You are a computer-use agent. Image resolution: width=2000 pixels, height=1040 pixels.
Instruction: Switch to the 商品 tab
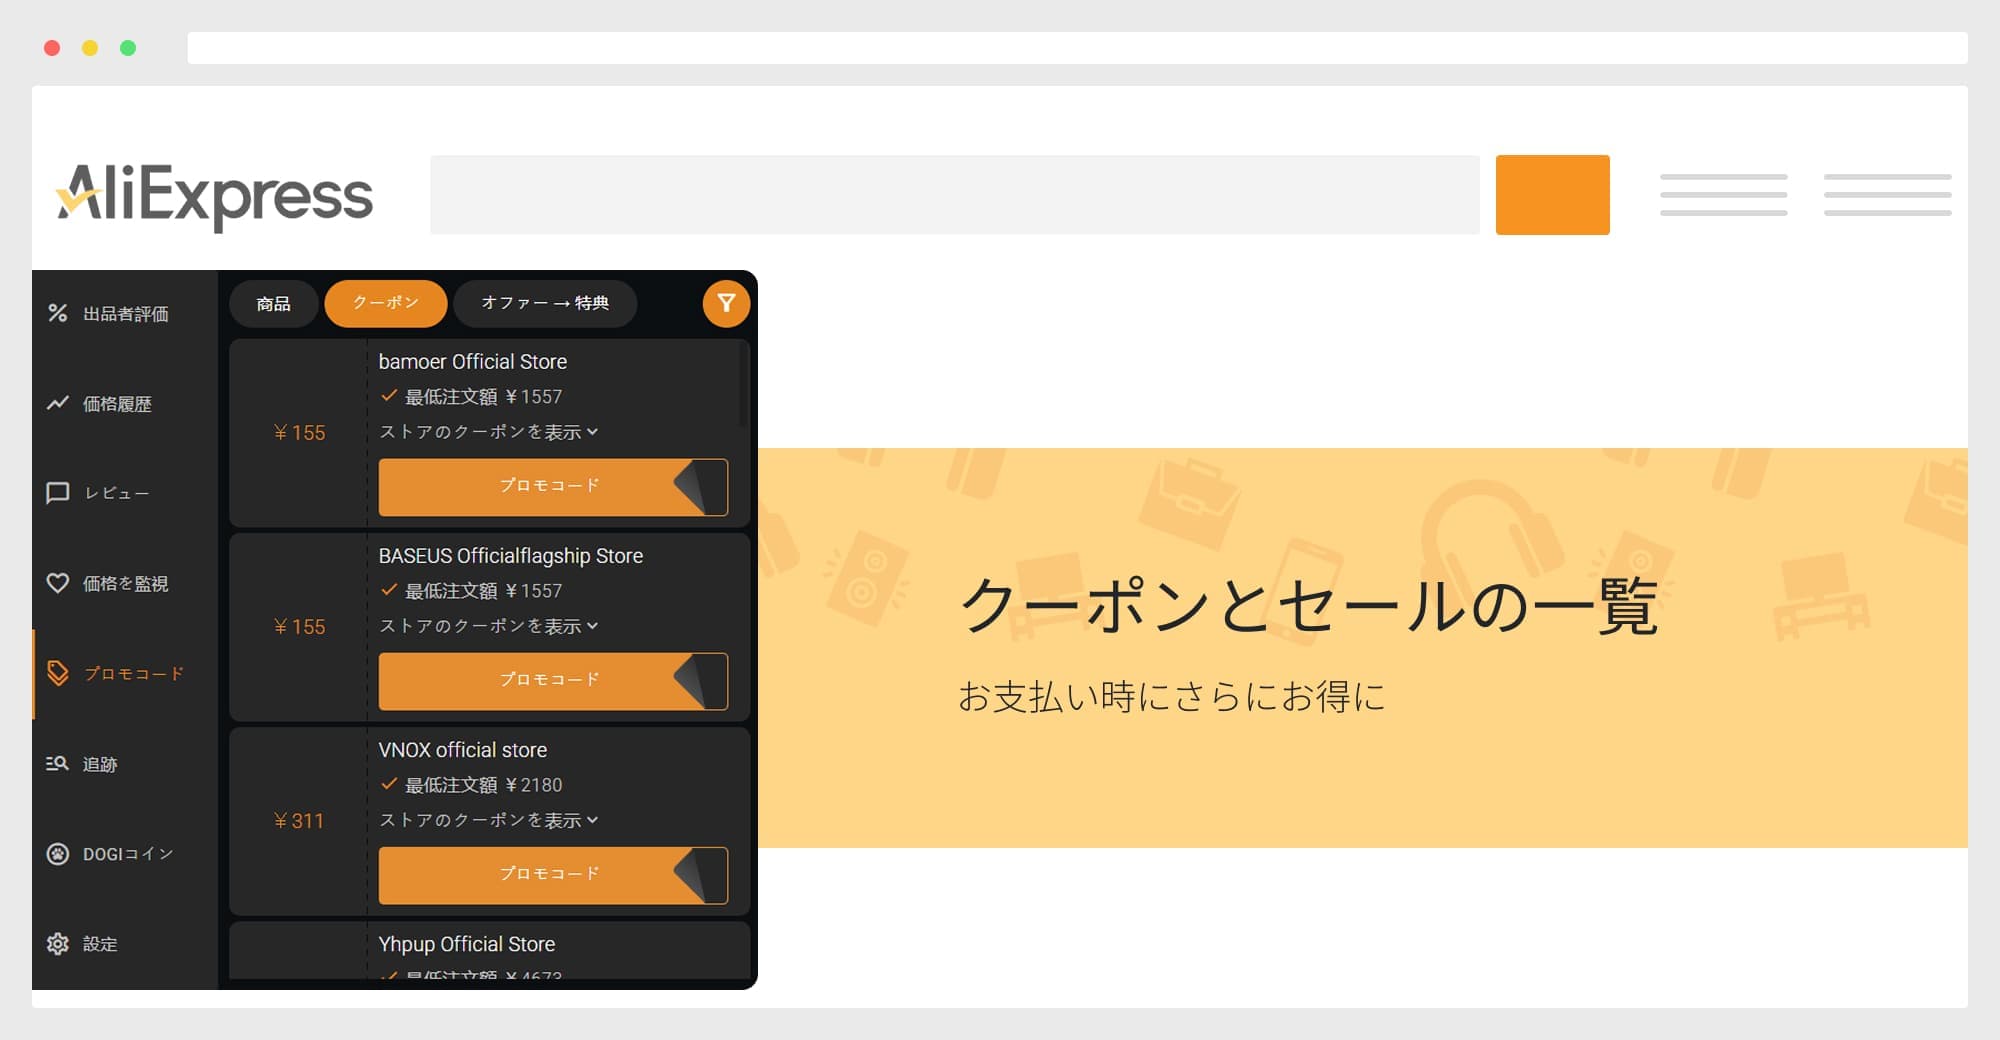273,303
